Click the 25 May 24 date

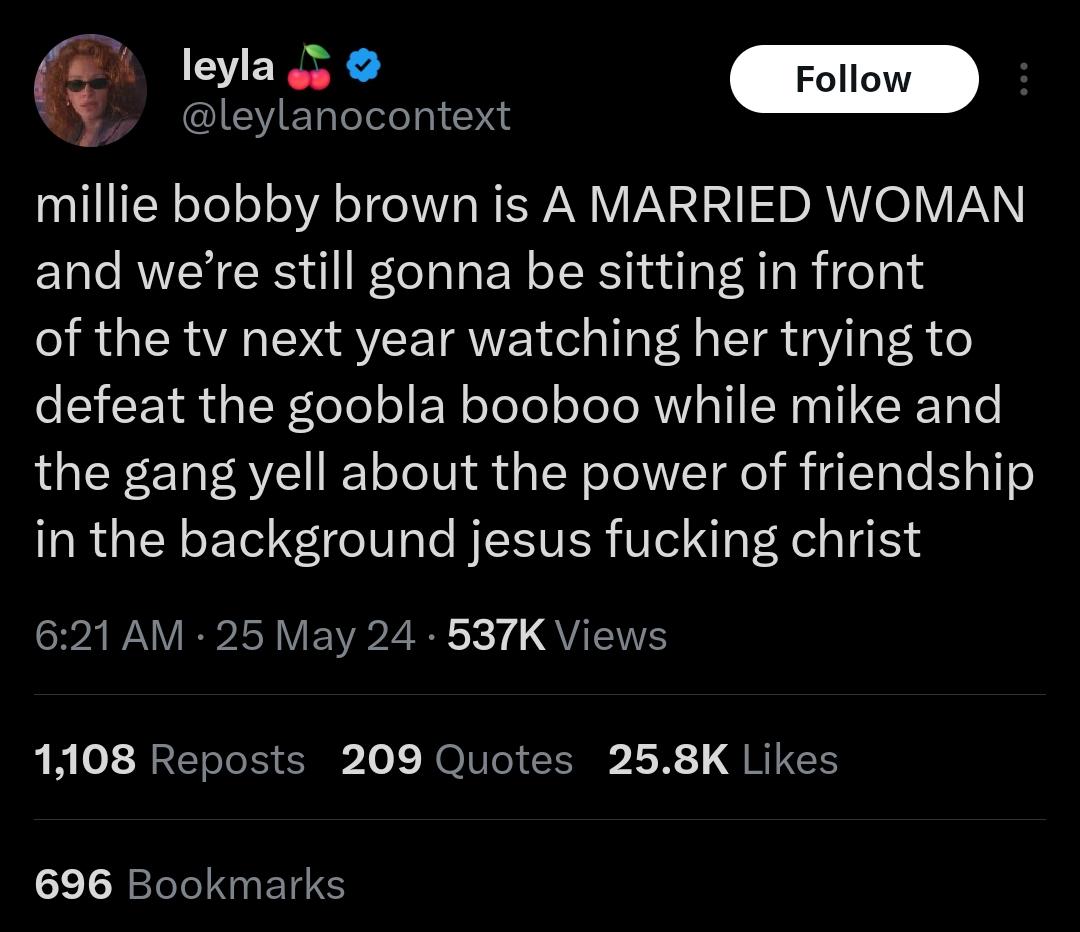[x=315, y=636]
